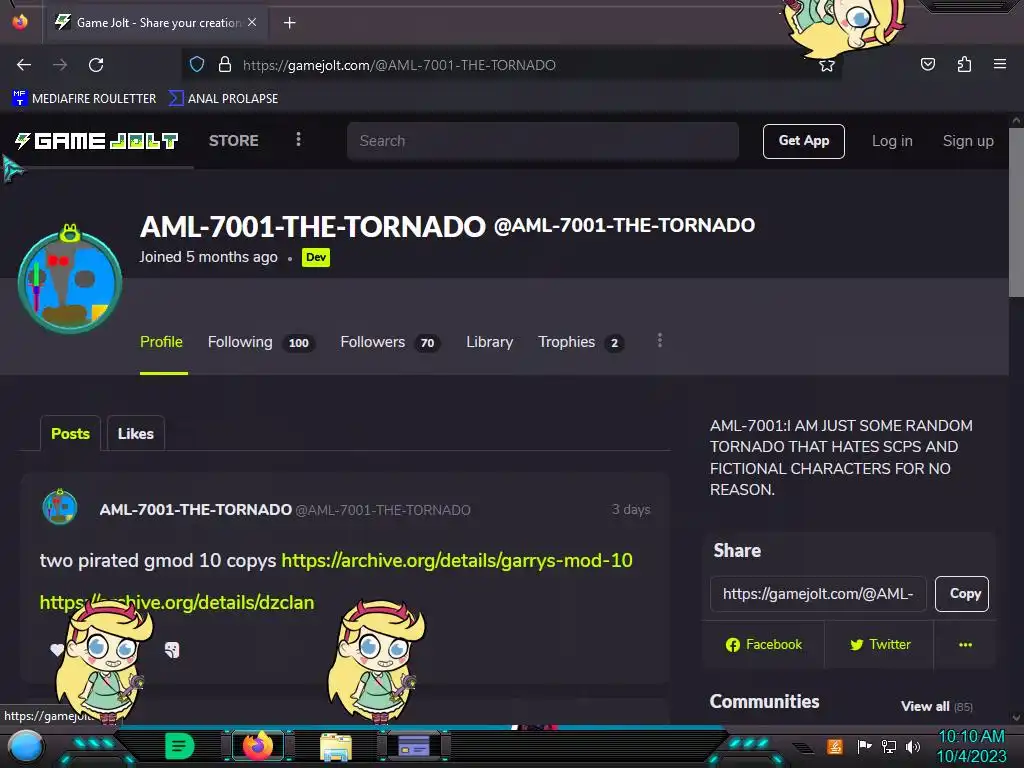1024x768 pixels.
Task: Open the Firefox hamburger menu
Action: tap(1000, 64)
